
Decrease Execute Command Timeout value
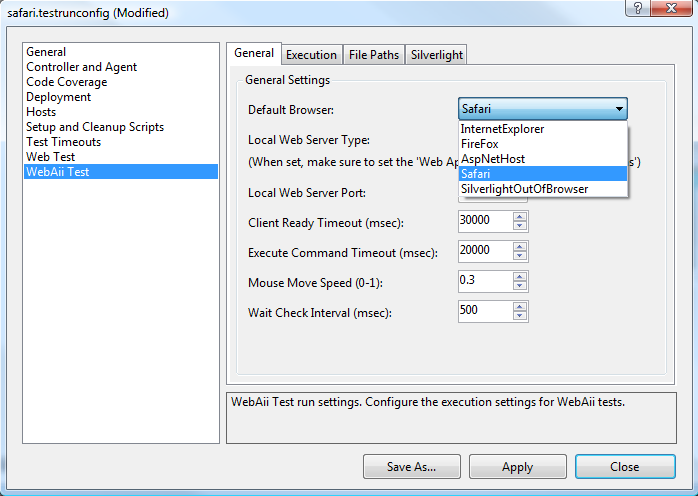(x=520, y=255)
